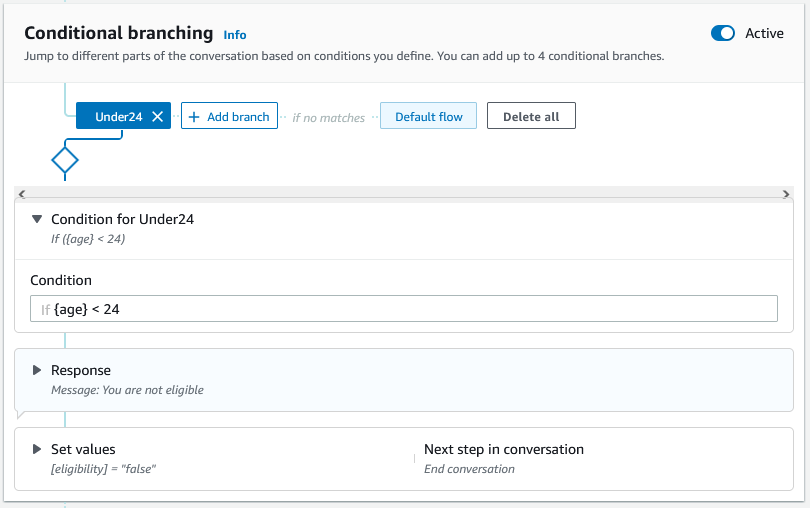Viewport: 810px width, 508px height.
Task: Click the Delete all button
Action: click(x=530, y=117)
